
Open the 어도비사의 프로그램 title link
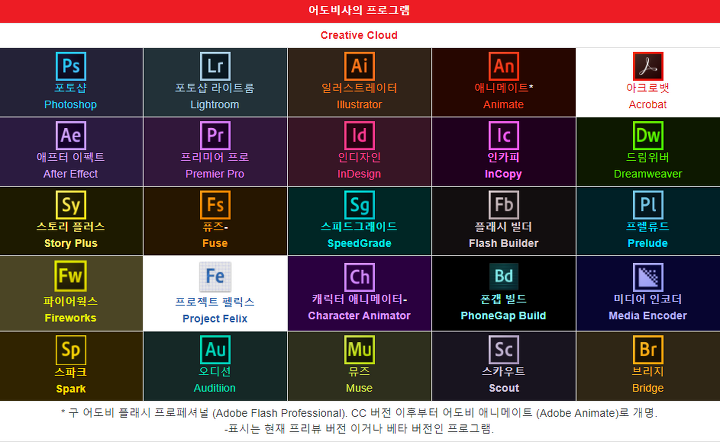pyautogui.click(x=359, y=10)
